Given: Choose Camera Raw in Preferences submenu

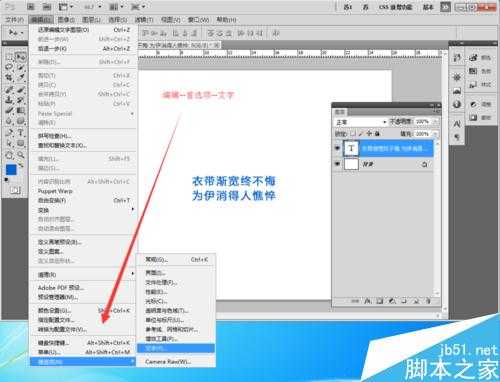Looking at the screenshot, I should pyautogui.click(x=176, y=362).
